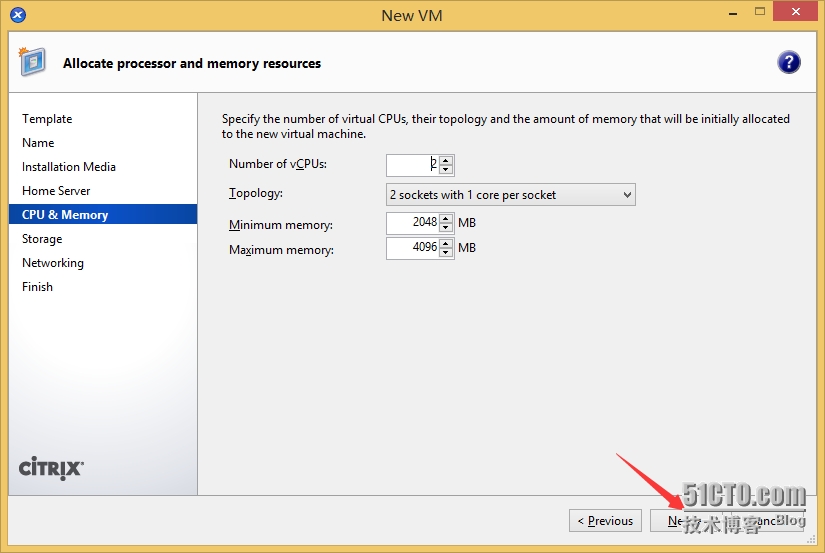Click the "Number of vCPUs:" label
The height and width of the screenshot is (553, 825).
(278, 164)
